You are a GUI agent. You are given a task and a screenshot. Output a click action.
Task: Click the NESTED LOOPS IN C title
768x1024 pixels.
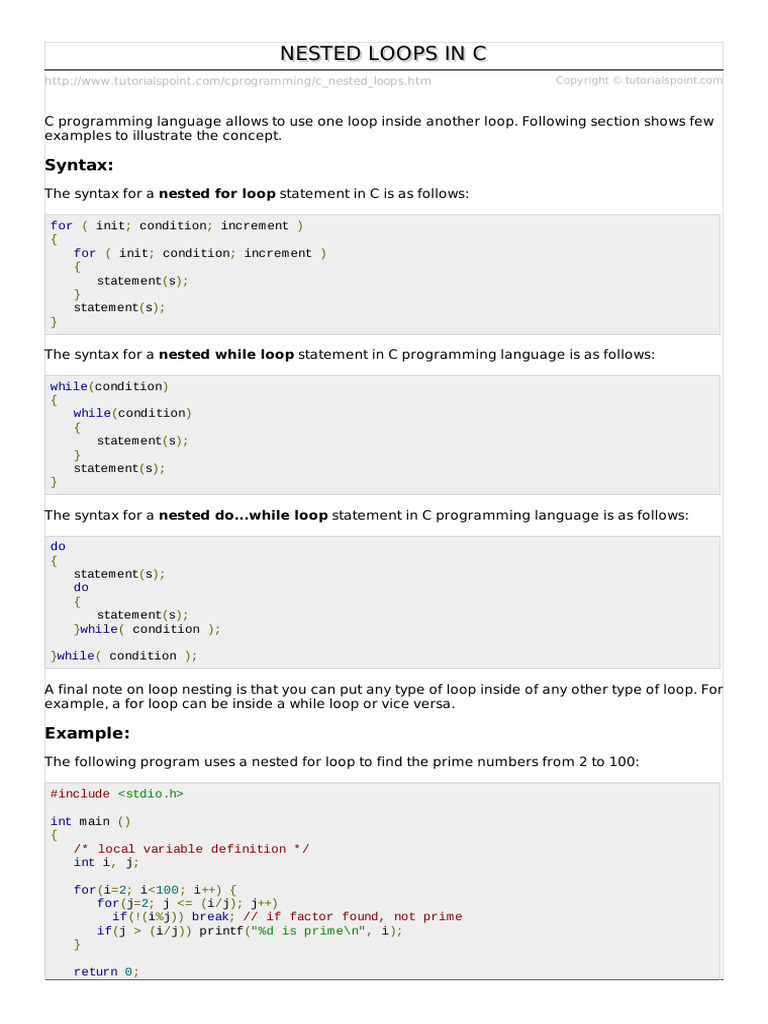tap(383, 54)
